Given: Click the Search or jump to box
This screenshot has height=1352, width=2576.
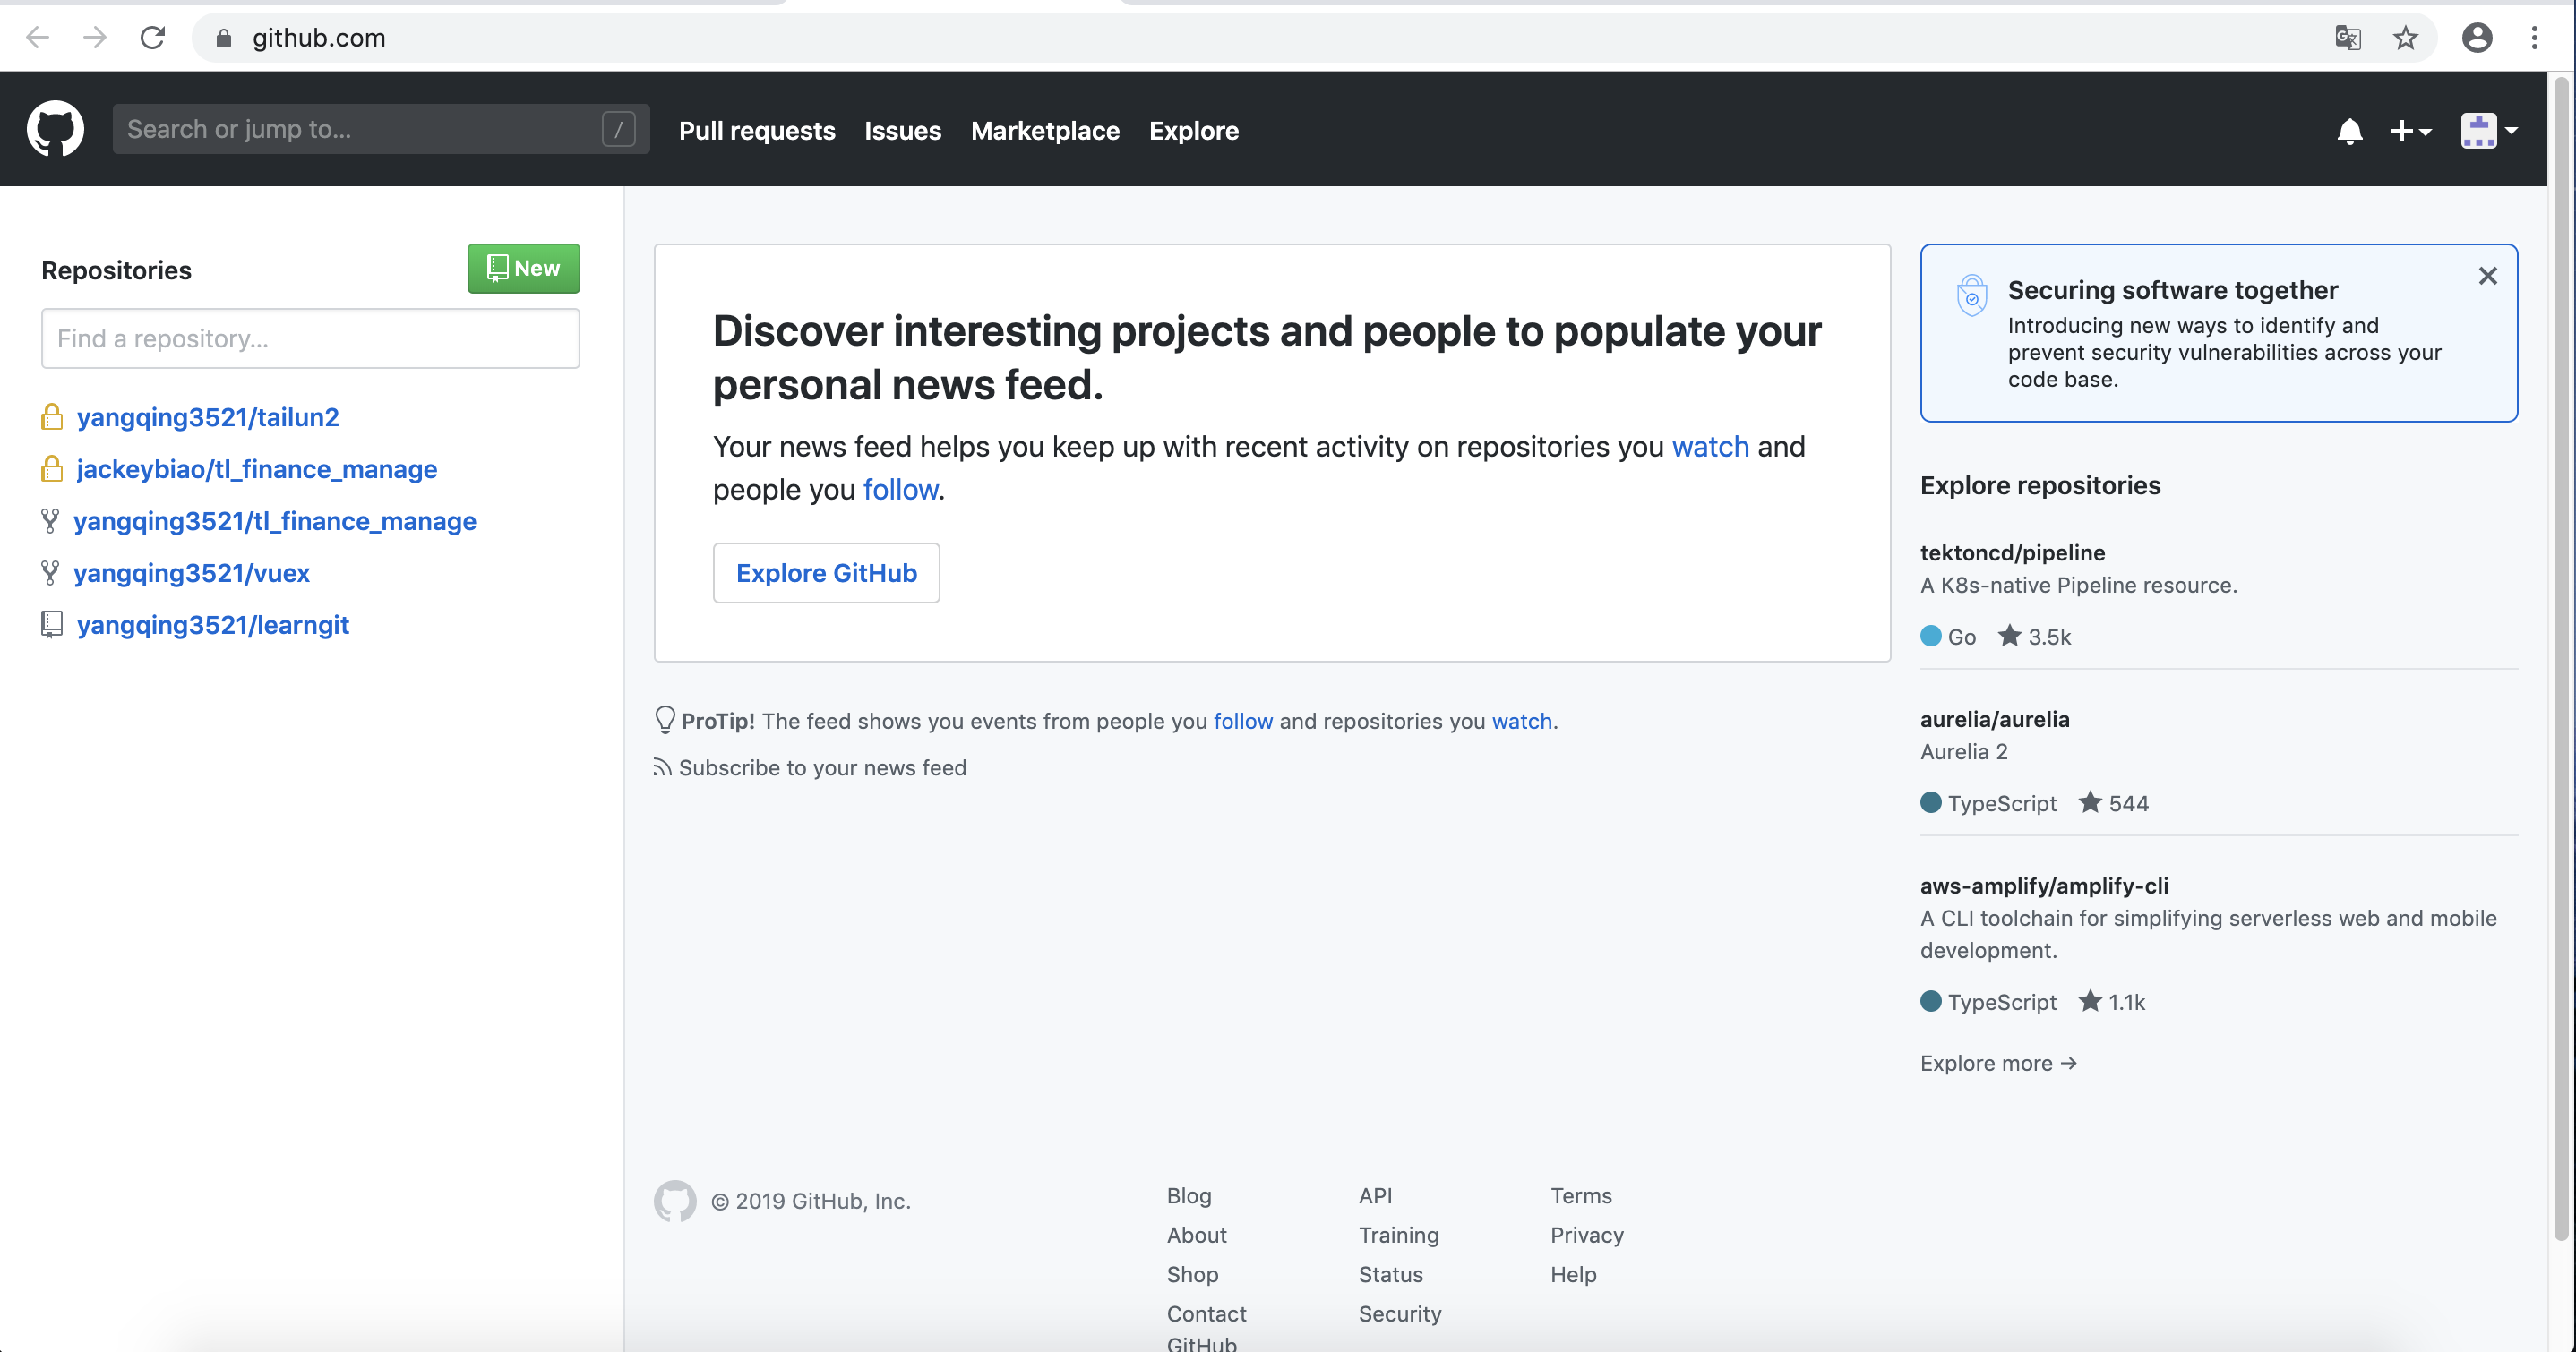Looking at the screenshot, I should tap(380, 129).
